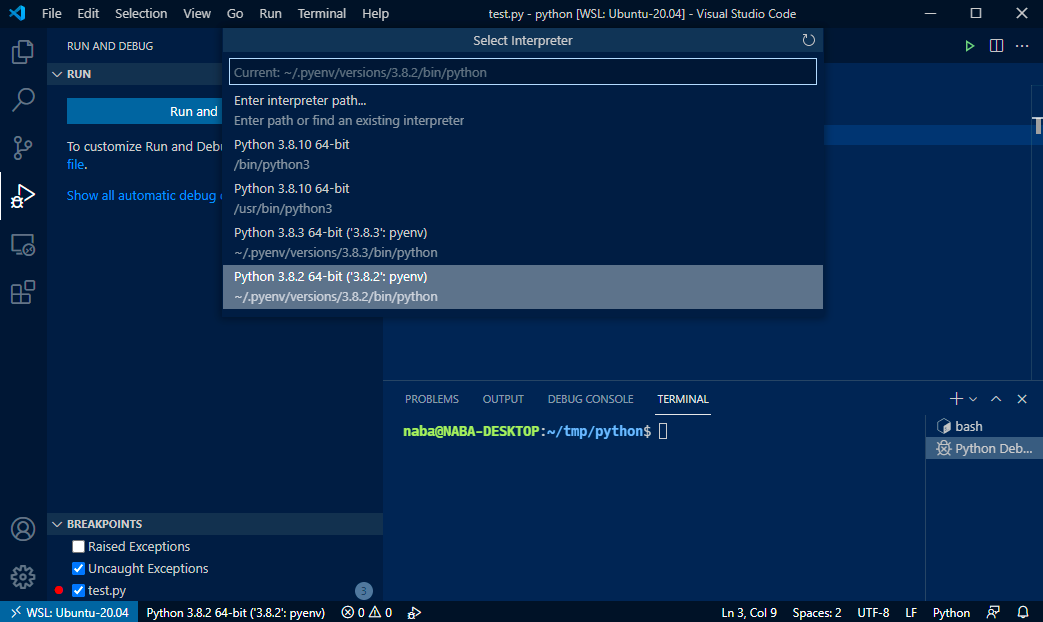Open the Explorer view in activity bar
This screenshot has width=1043, height=622.
tap(22, 52)
